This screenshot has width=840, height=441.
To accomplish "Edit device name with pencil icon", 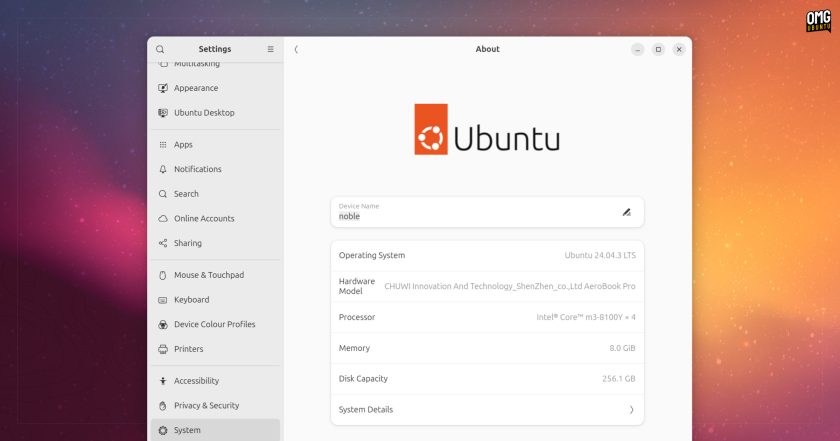I will coord(626,212).
